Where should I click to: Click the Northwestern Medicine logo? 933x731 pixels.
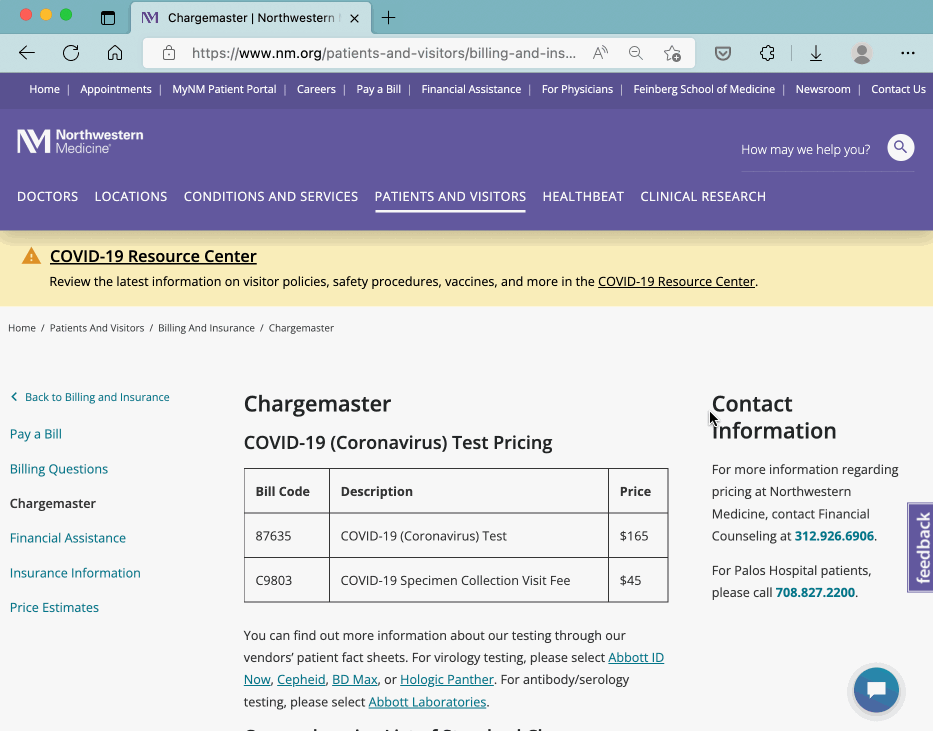click(x=80, y=142)
